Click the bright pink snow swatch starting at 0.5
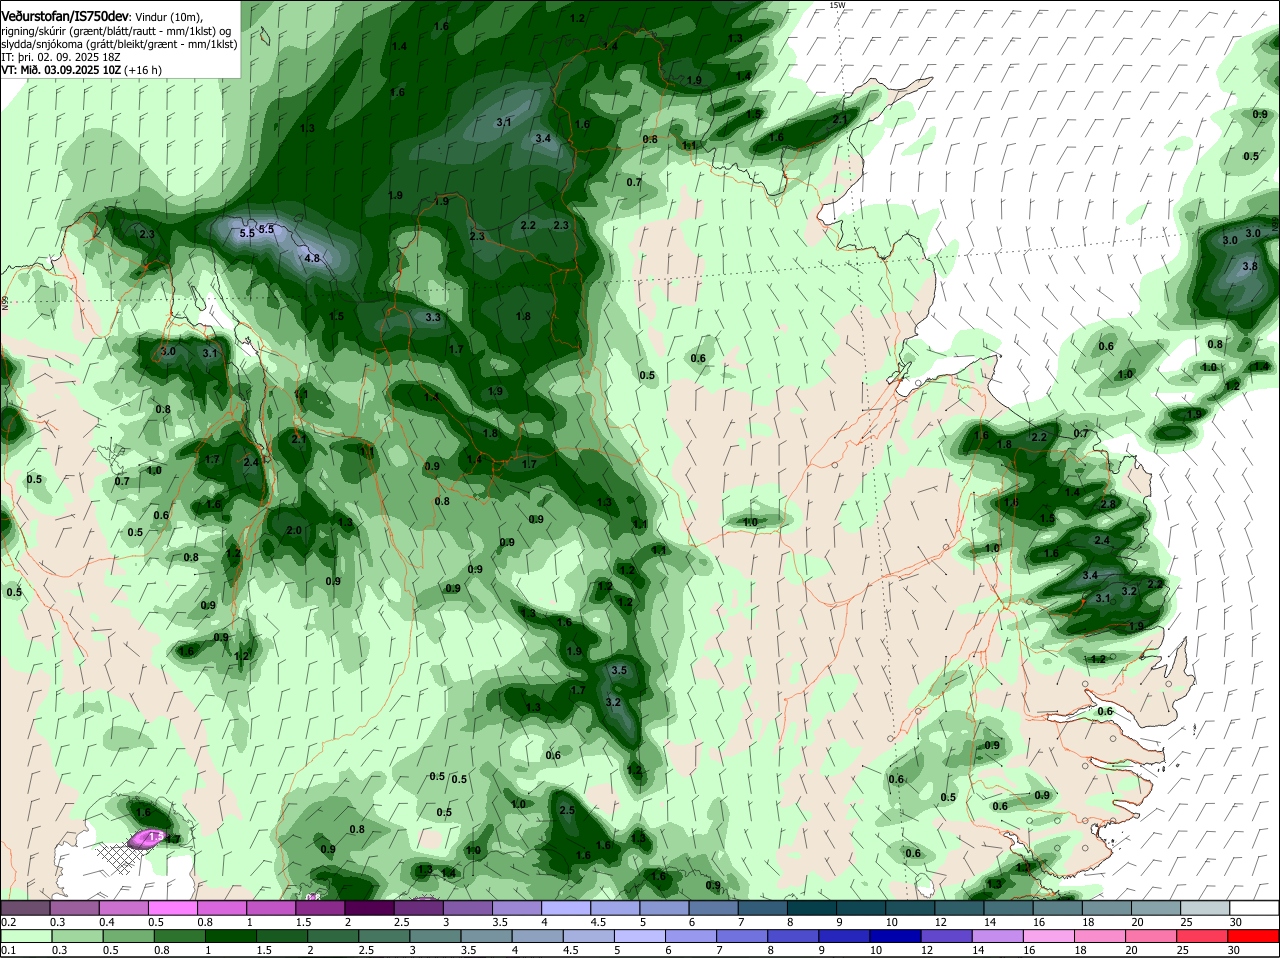Screen dimensions: 1280x958 point(172,908)
